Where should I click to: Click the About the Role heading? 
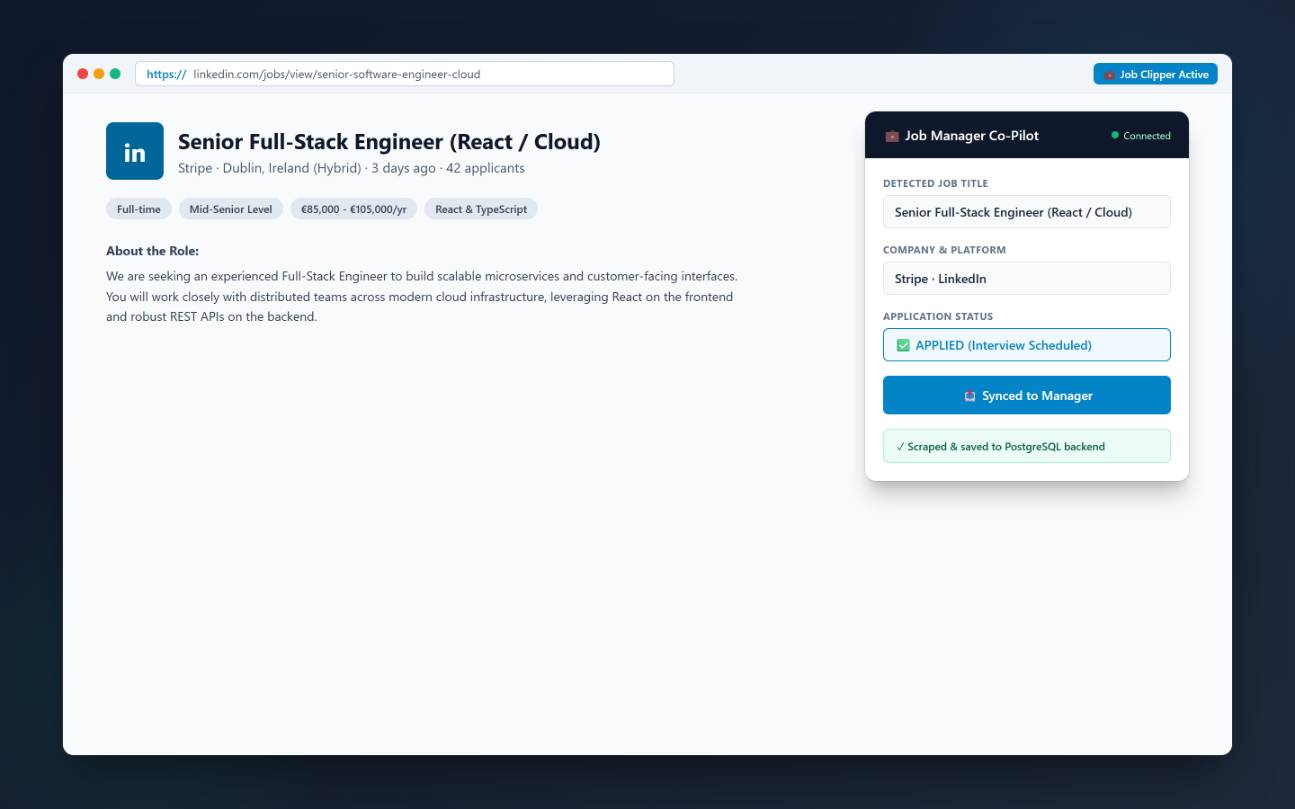tap(152, 251)
